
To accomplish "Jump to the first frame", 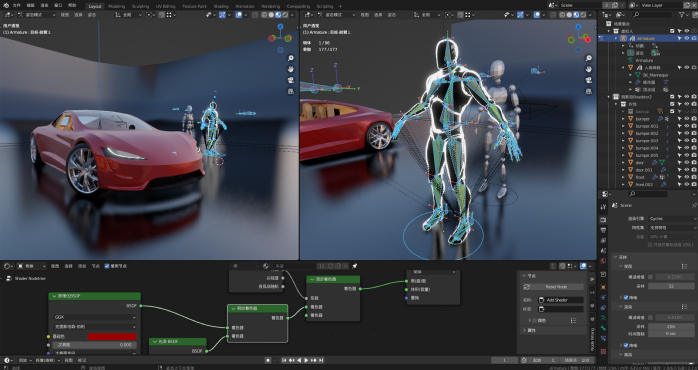I will pyautogui.click(x=284, y=360).
